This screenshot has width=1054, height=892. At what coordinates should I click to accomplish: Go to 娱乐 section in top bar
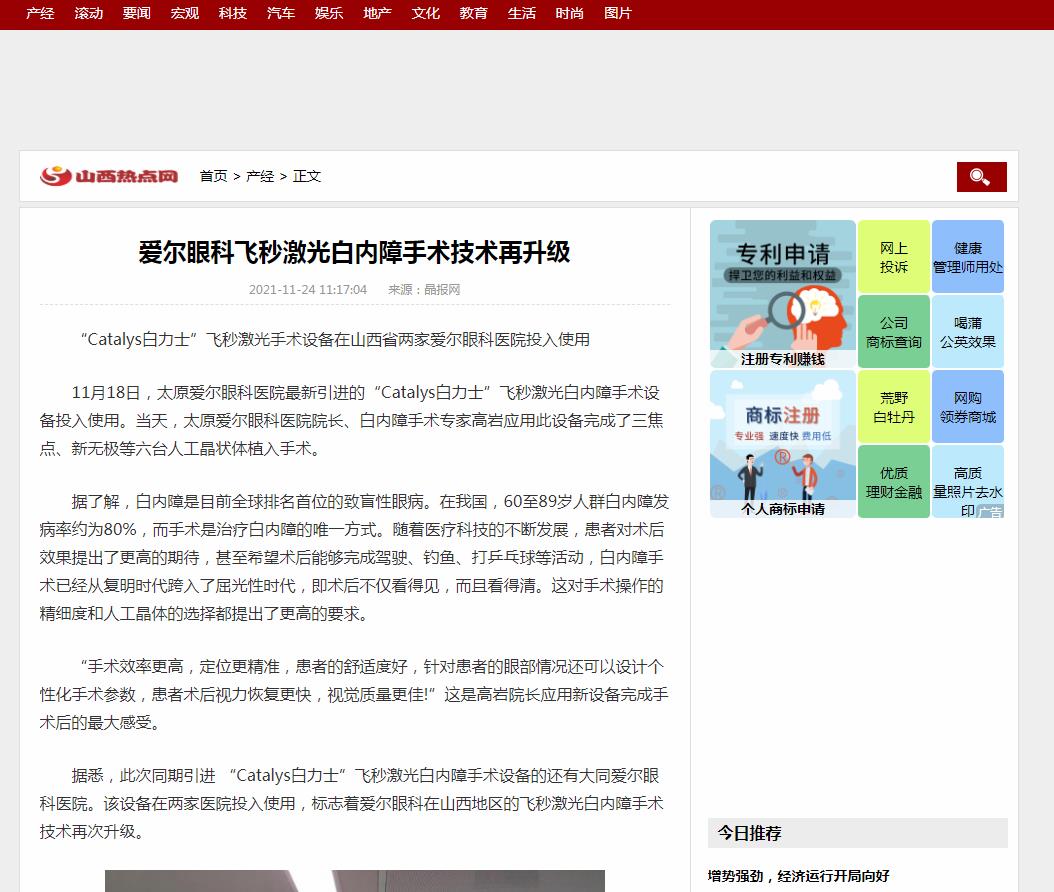point(329,13)
